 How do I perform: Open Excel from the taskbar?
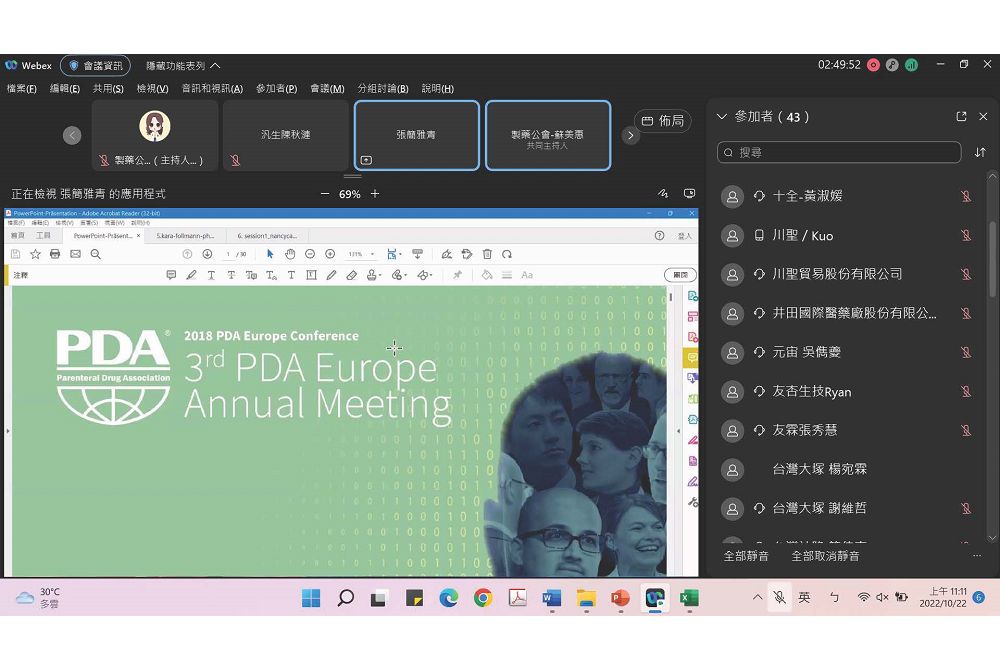point(689,598)
